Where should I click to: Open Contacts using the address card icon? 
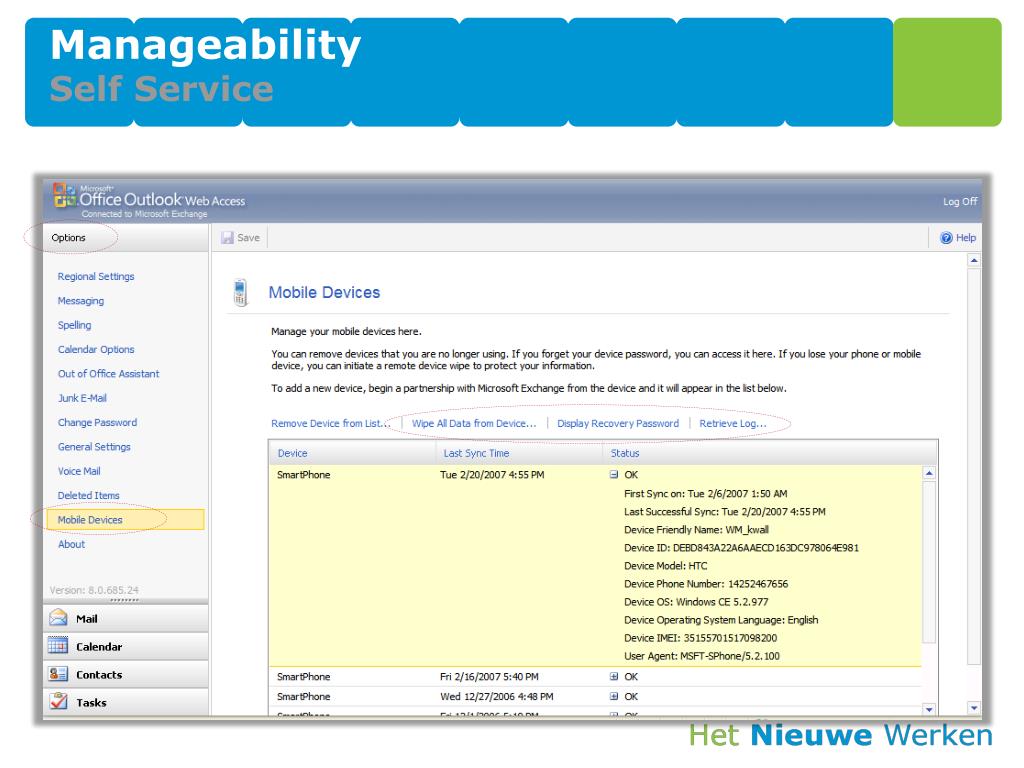[58, 674]
